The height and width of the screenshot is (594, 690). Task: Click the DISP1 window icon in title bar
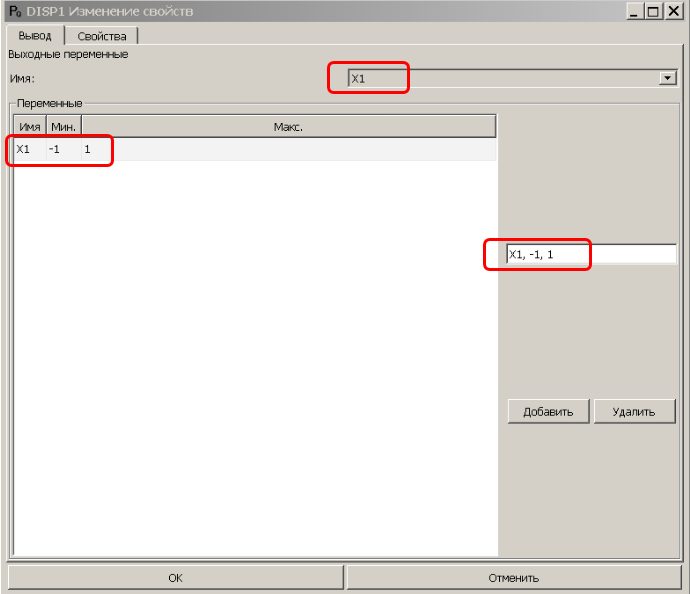tap(13, 11)
